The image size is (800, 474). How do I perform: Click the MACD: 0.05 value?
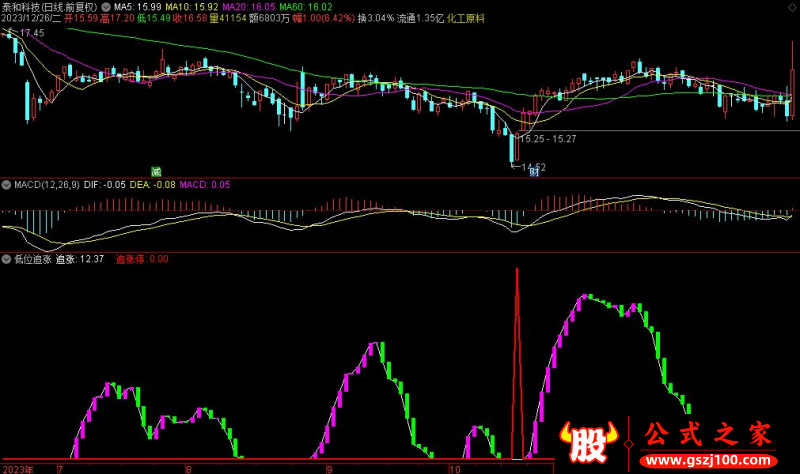(x=205, y=185)
